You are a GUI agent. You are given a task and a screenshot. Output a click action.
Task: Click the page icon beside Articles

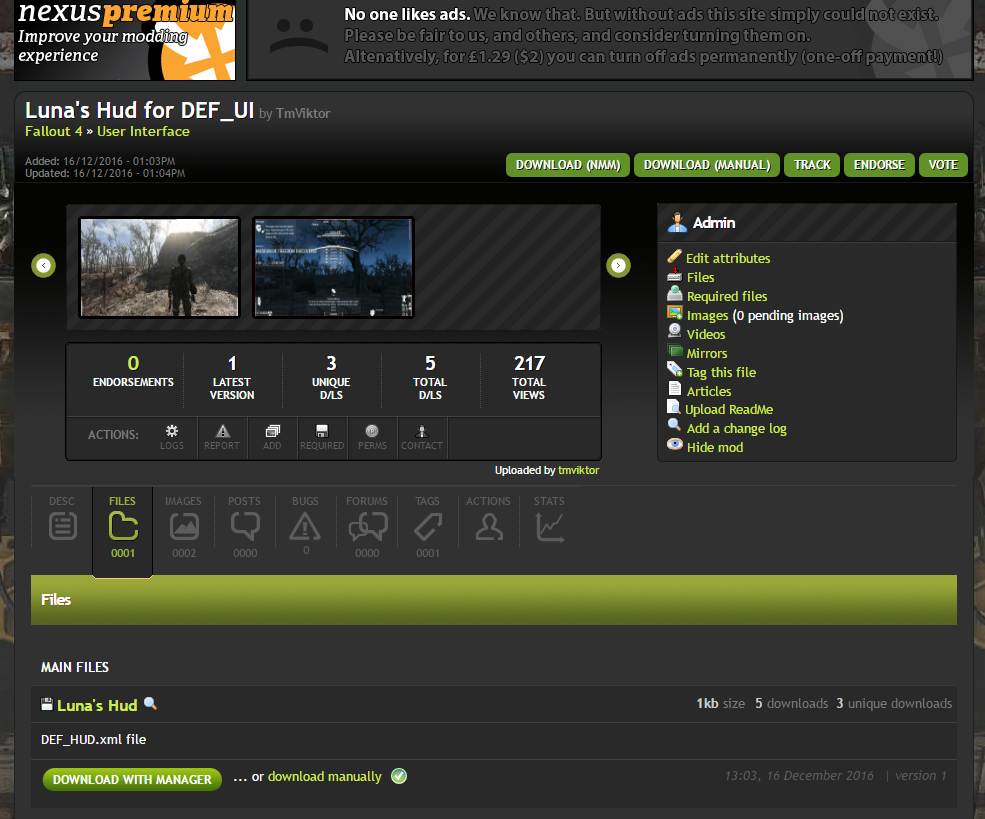[675, 389]
